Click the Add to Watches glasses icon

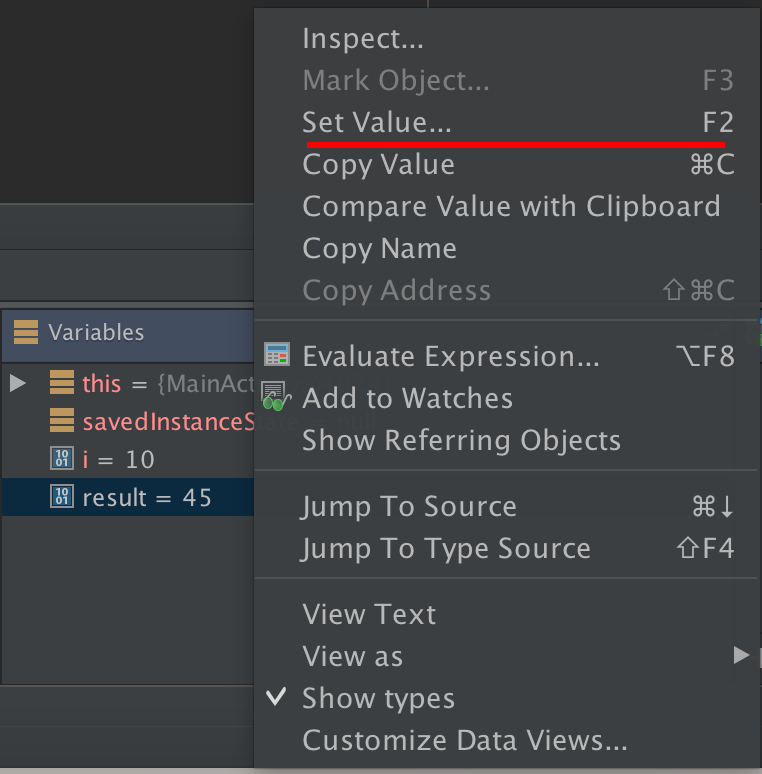tap(275, 396)
